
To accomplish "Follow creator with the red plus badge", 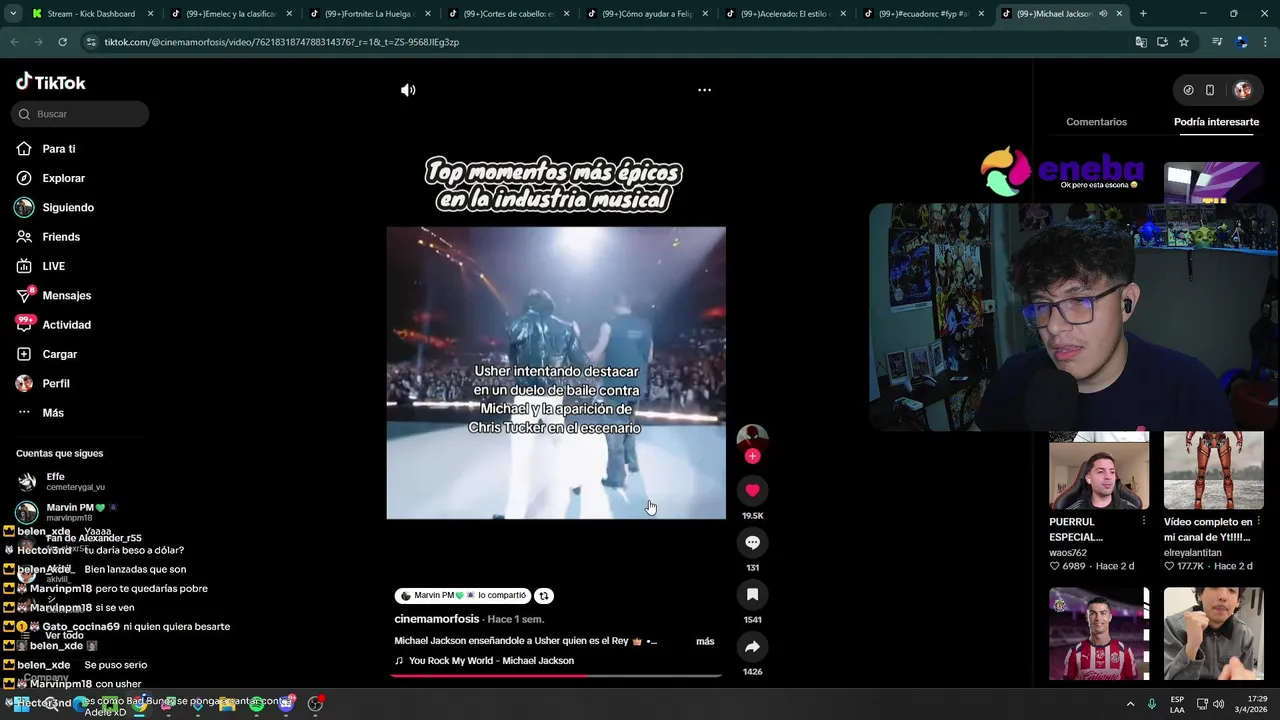I will [752, 456].
